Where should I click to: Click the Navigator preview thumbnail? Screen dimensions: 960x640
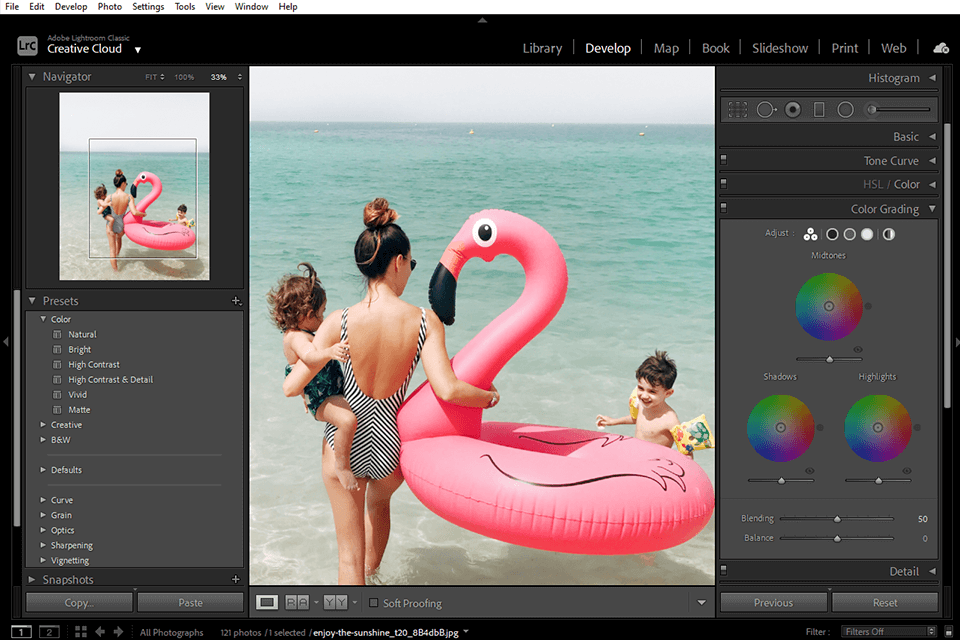134,186
